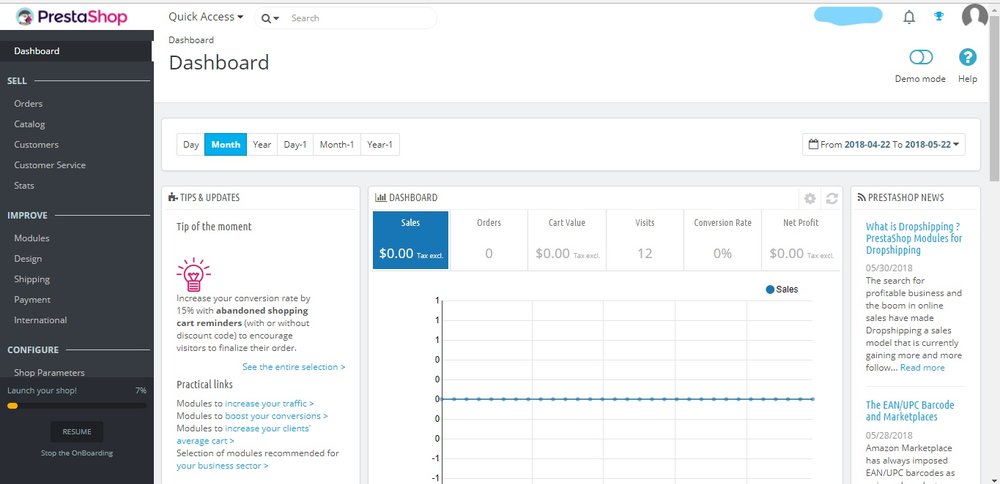Click into the Search input field
Screen dimensions: 1000x484
[360, 18]
